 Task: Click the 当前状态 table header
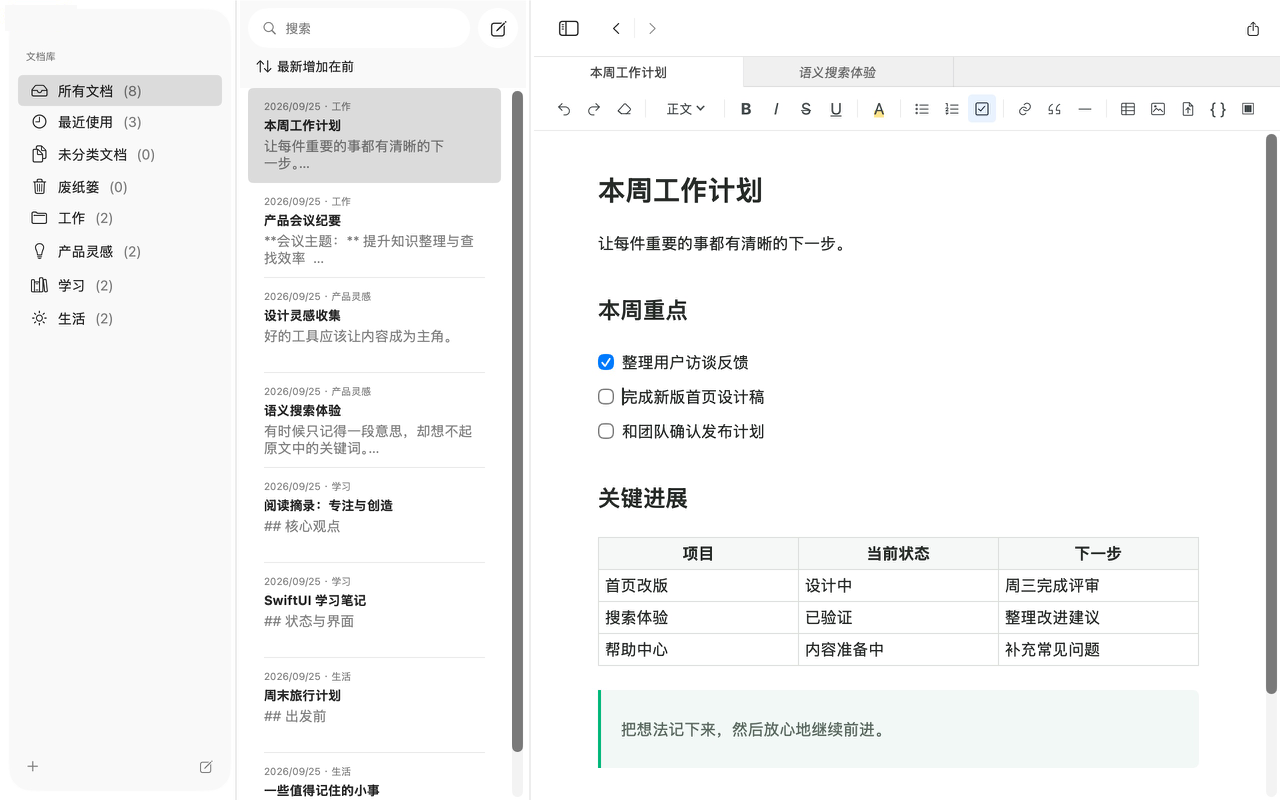[898, 554]
